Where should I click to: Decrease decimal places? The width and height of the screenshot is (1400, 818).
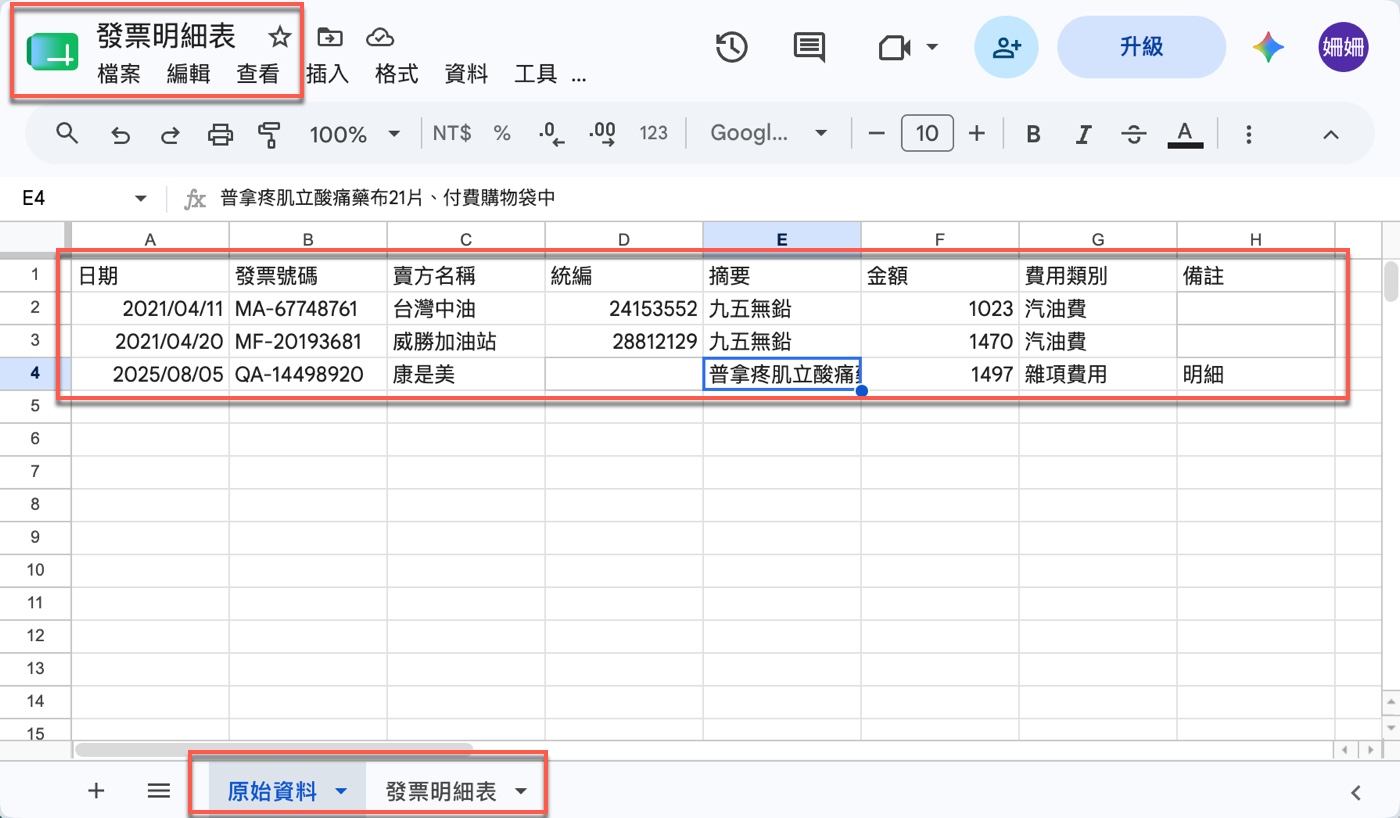tap(551, 133)
